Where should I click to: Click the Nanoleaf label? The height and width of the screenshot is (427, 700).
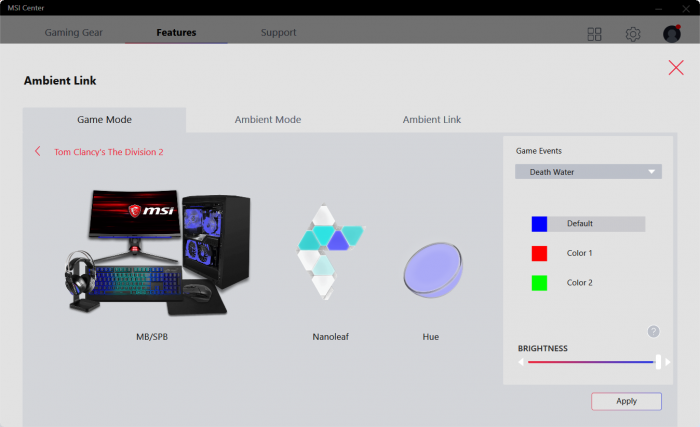pos(330,337)
